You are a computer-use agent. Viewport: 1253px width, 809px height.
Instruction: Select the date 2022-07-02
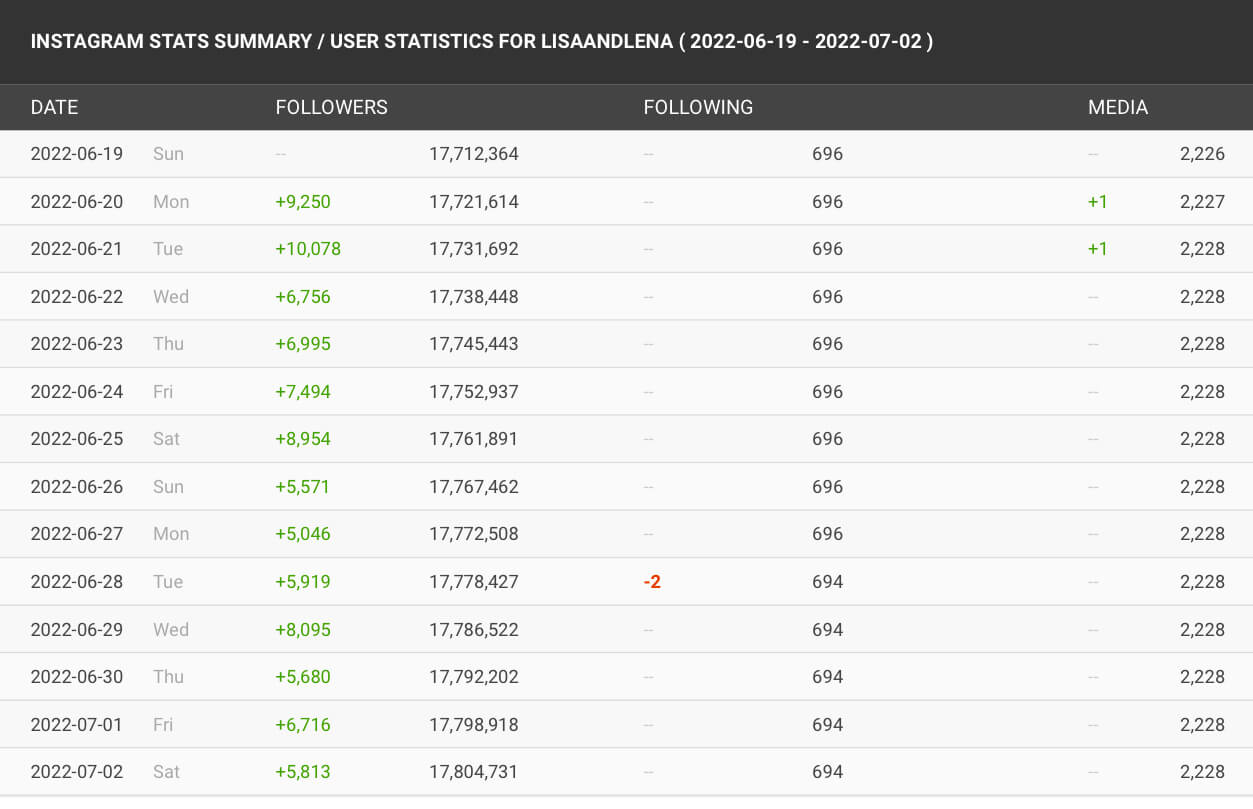point(77,772)
